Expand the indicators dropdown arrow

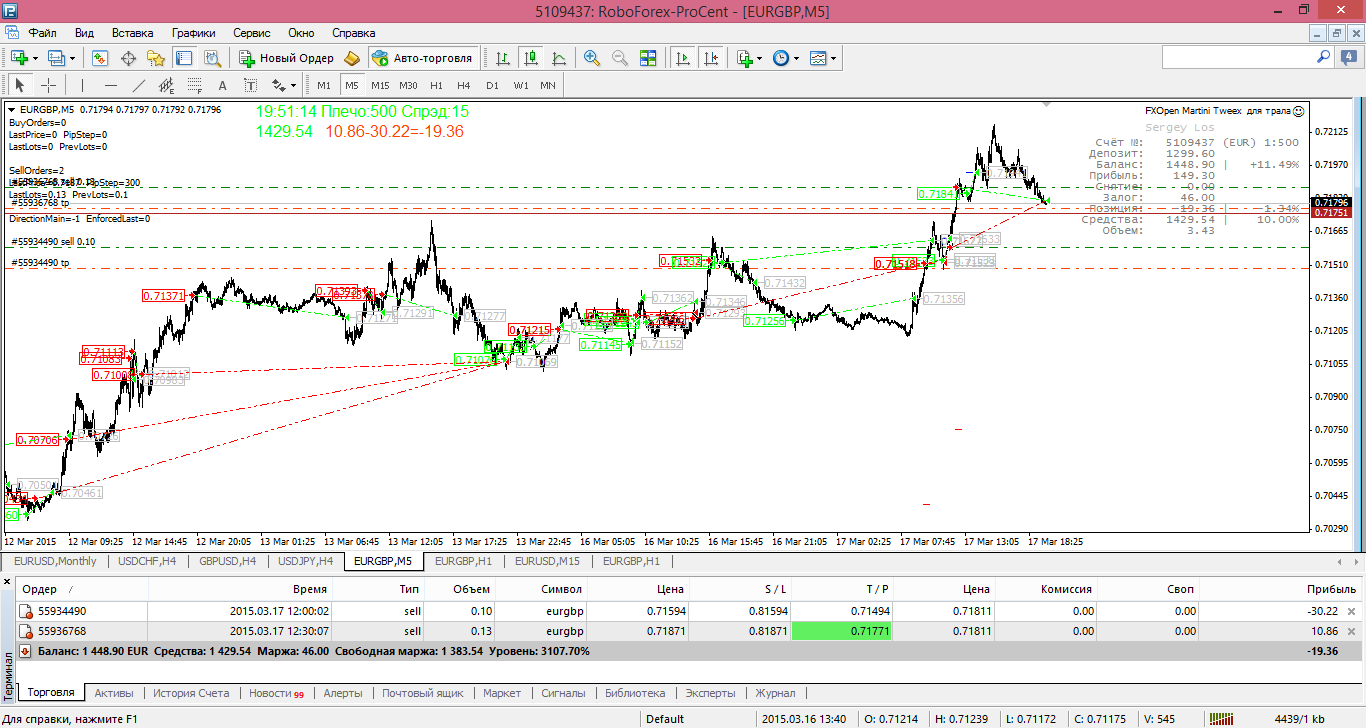759,58
